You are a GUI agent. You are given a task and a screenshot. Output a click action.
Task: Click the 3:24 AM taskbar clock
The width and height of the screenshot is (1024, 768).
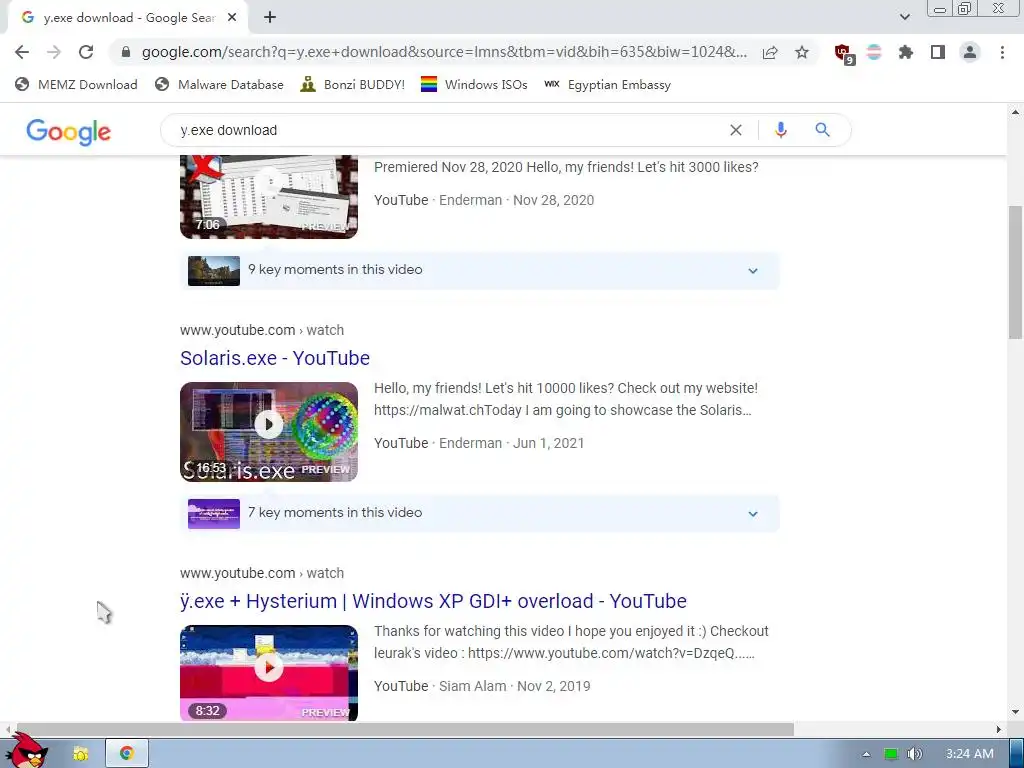969,754
